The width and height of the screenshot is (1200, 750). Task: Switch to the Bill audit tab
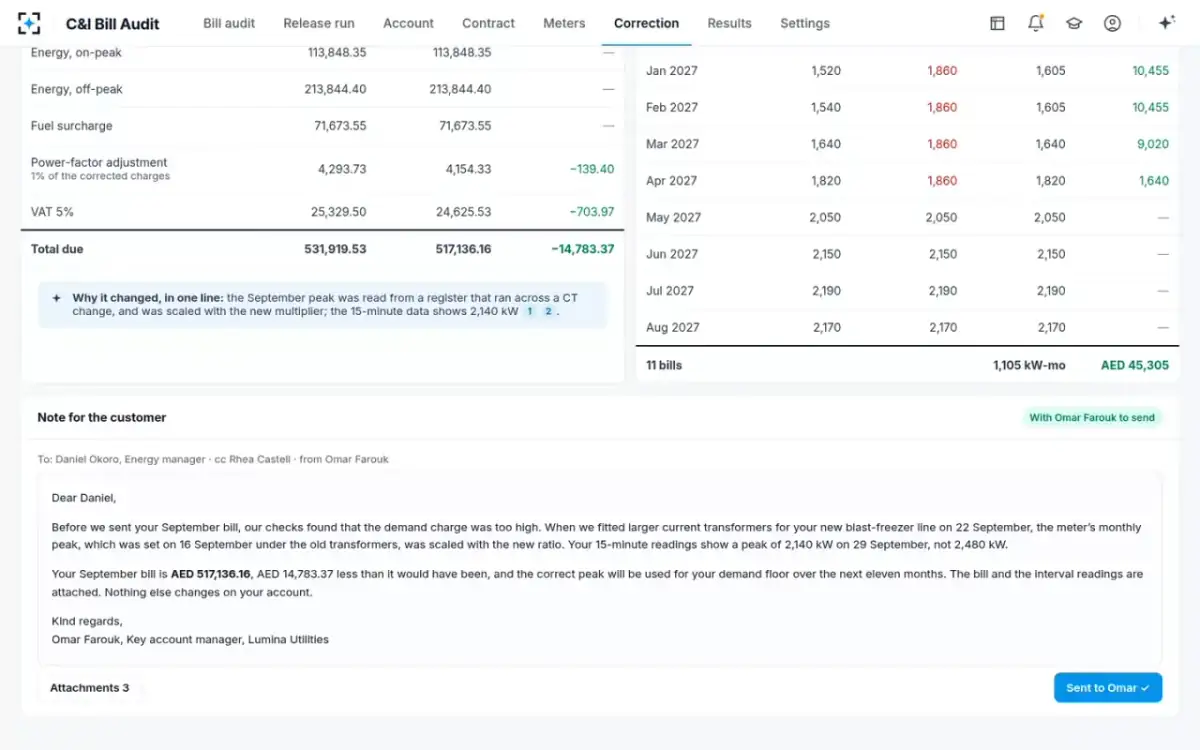click(x=229, y=23)
